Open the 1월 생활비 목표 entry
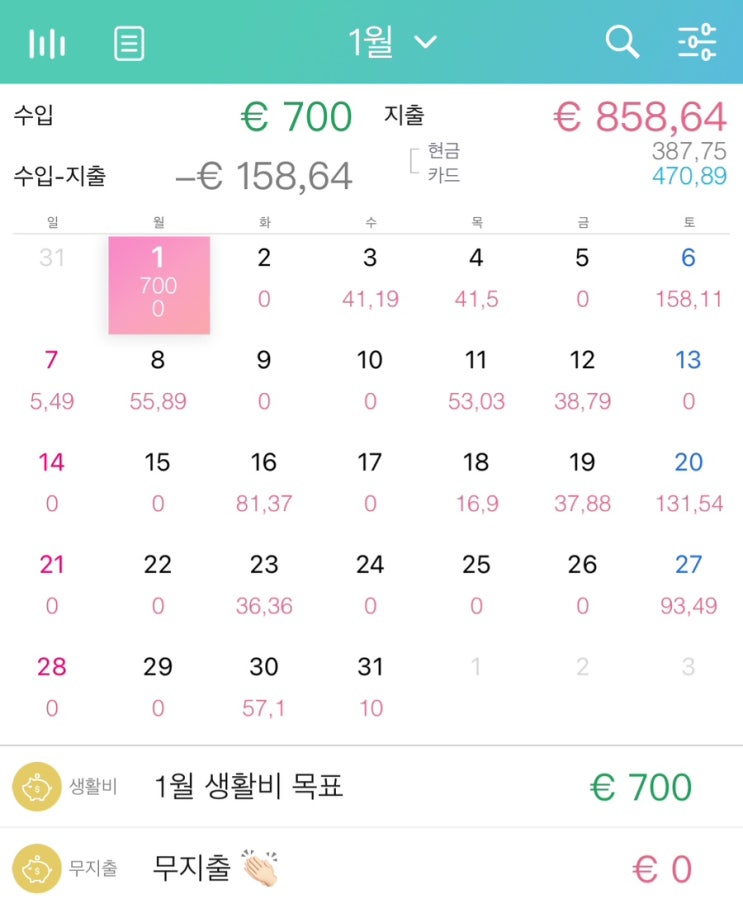 [x=371, y=786]
